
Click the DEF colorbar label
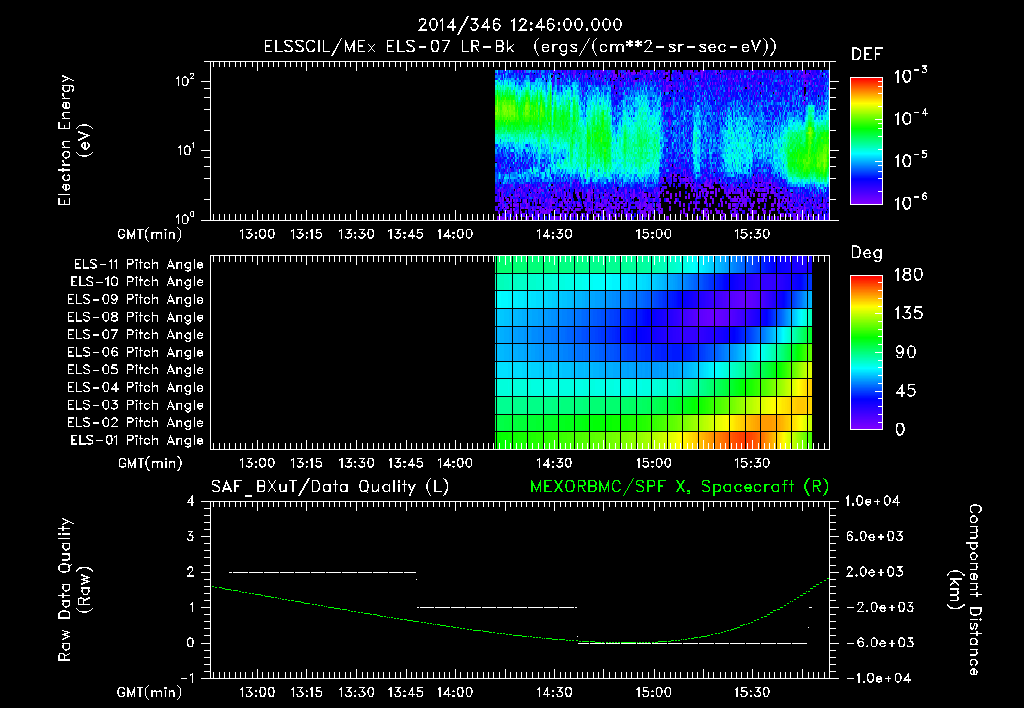click(x=867, y=54)
